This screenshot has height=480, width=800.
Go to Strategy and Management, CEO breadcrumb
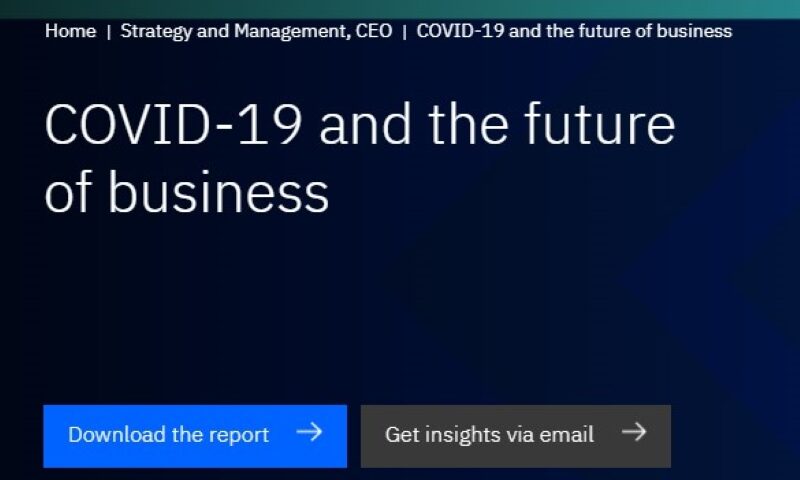pos(256,31)
